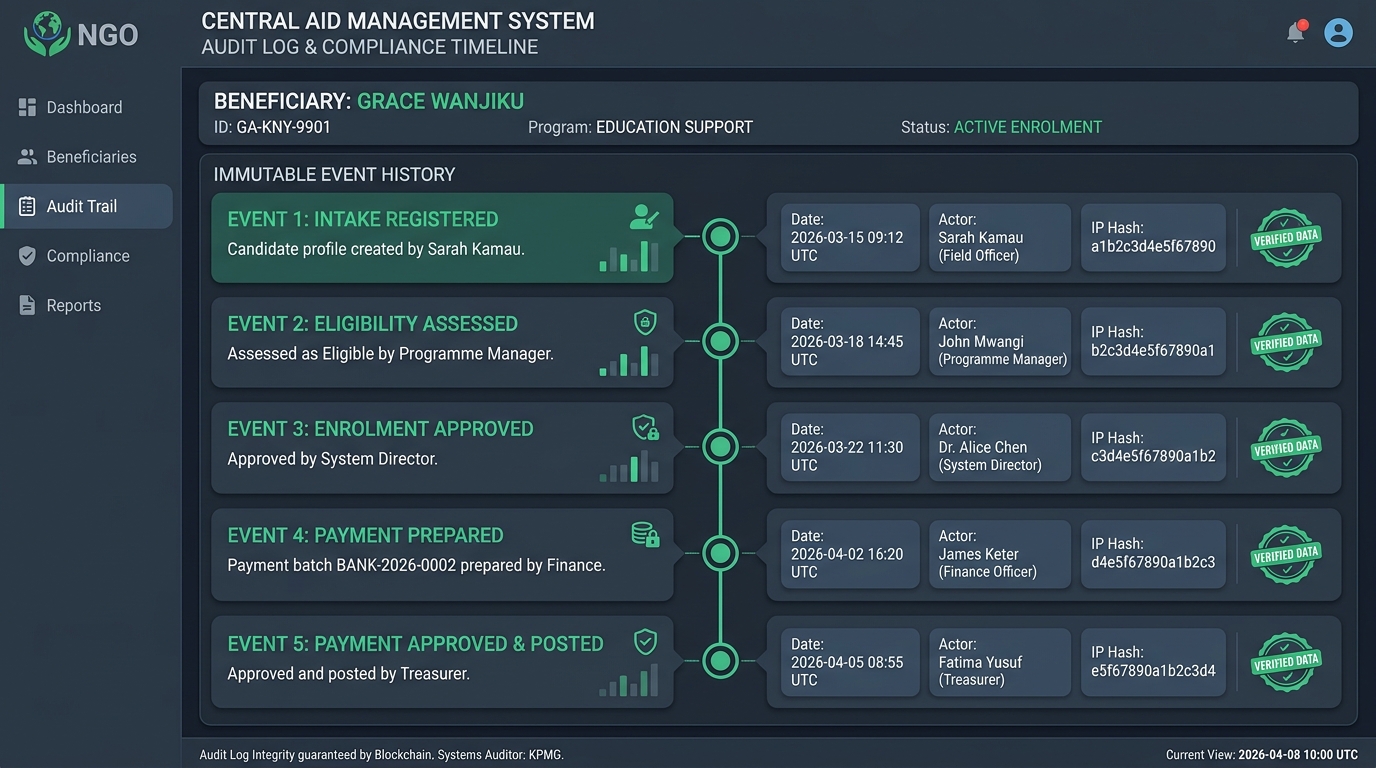Open Dashboard in the sidebar
Viewport: 1376px width, 768px height.
(x=87, y=107)
